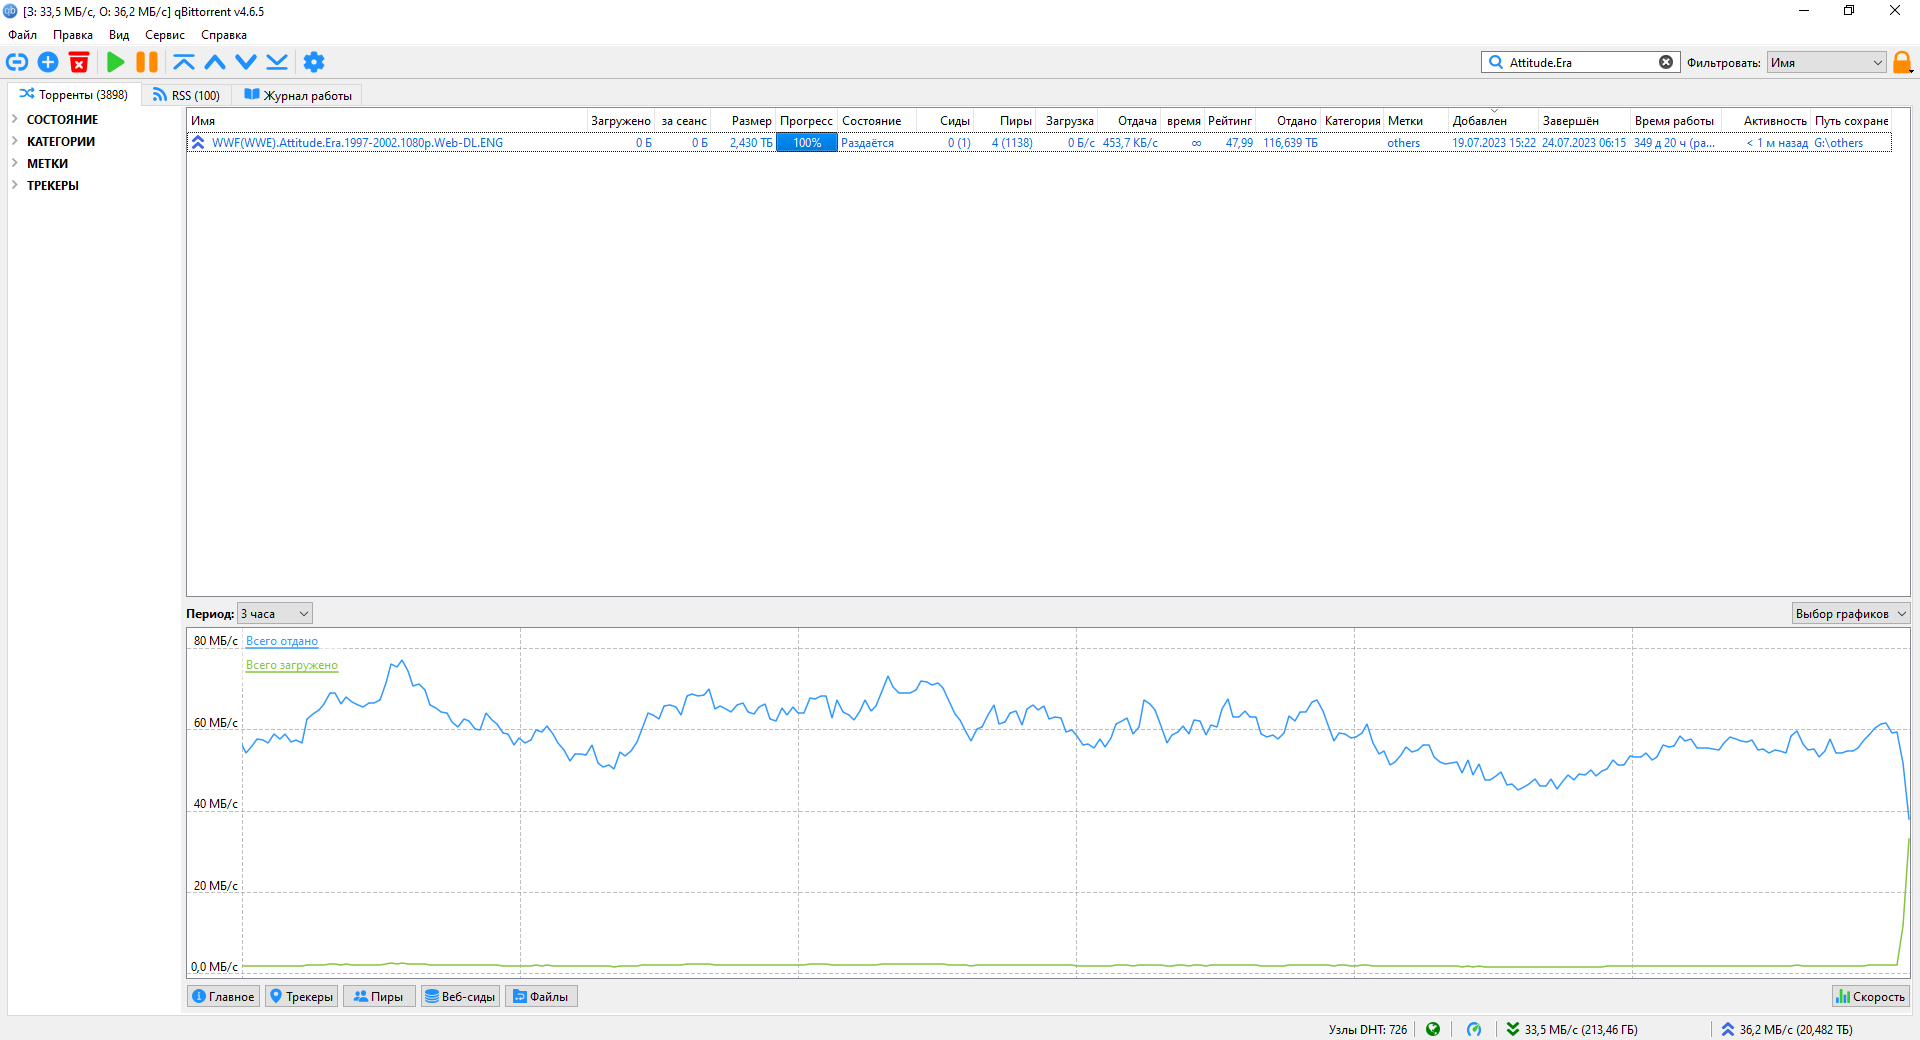Click the Узлы DHT: 726 status text
The image size is (1920, 1040).
[x=1367, y=1029]
